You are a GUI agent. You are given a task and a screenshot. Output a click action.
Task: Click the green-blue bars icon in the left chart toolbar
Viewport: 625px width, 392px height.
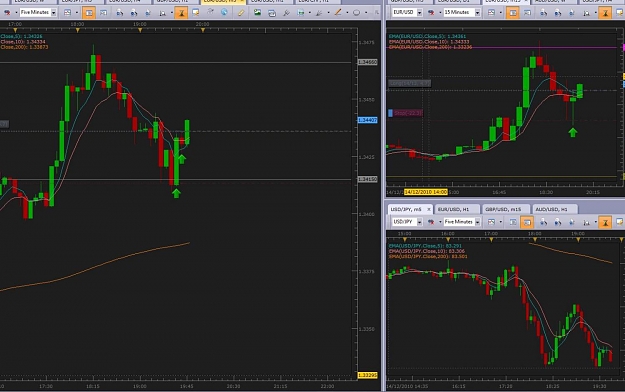[x=300, y=13]
